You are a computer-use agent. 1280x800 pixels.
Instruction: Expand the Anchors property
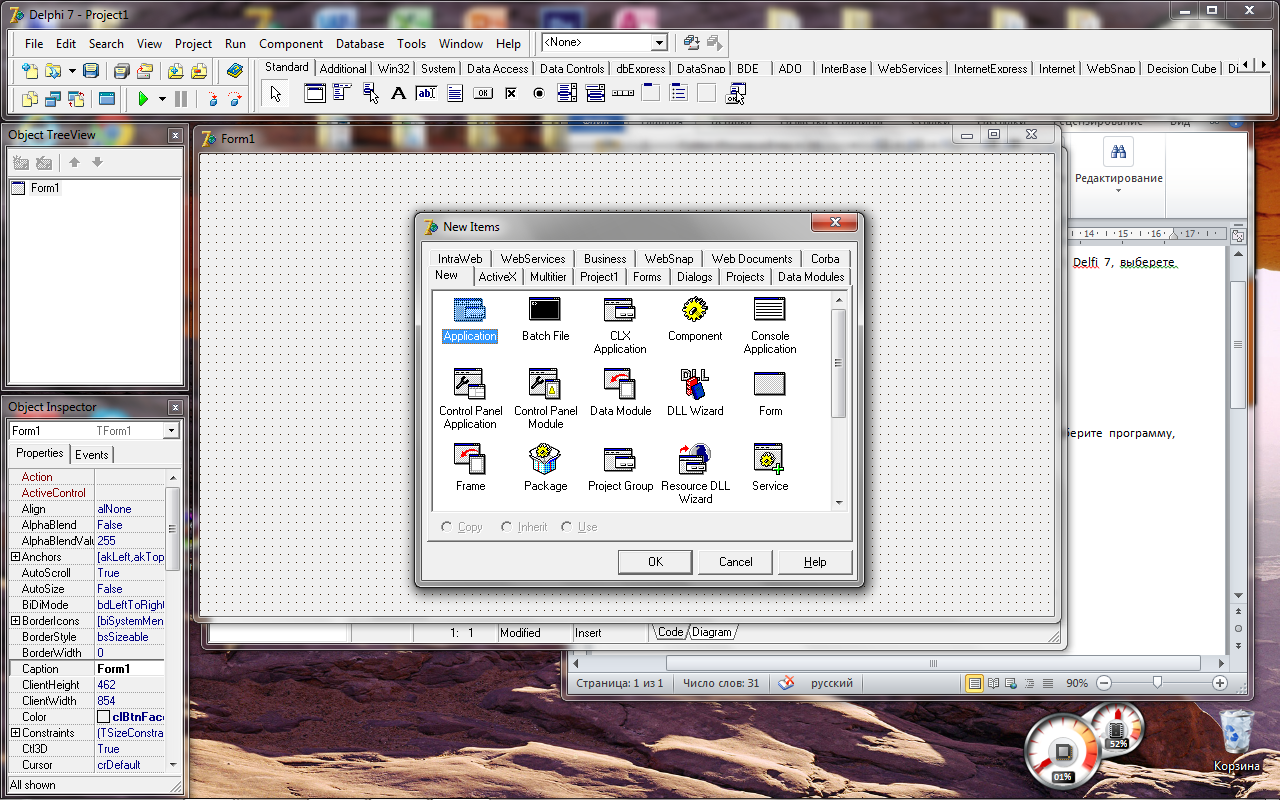(15, 557)
